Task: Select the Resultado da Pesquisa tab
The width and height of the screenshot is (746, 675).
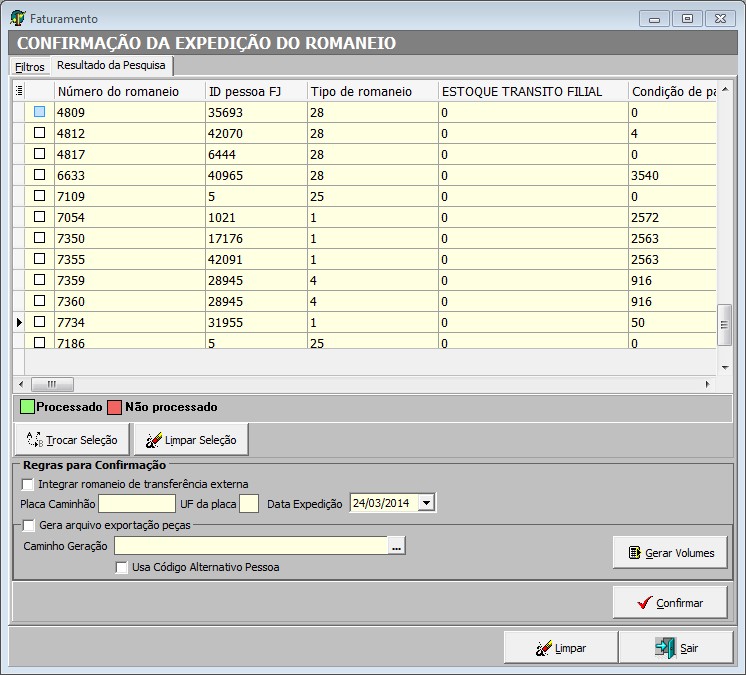Action: [x=112, y=66]
